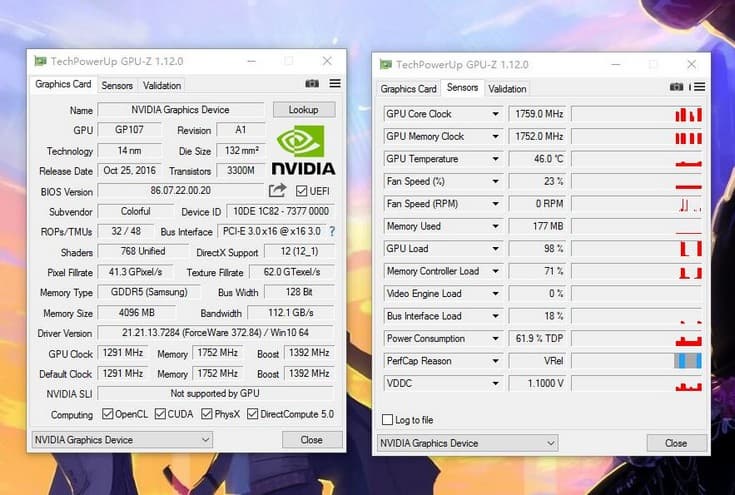Click the Name field NVIDIA Graphics Device
This screenshot has width=735, height=495.
point(180,110)
